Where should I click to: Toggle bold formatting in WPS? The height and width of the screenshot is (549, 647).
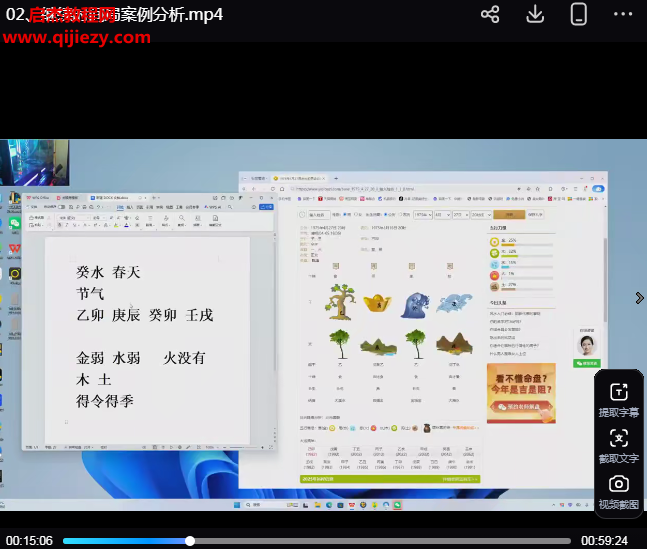point(59,225)
